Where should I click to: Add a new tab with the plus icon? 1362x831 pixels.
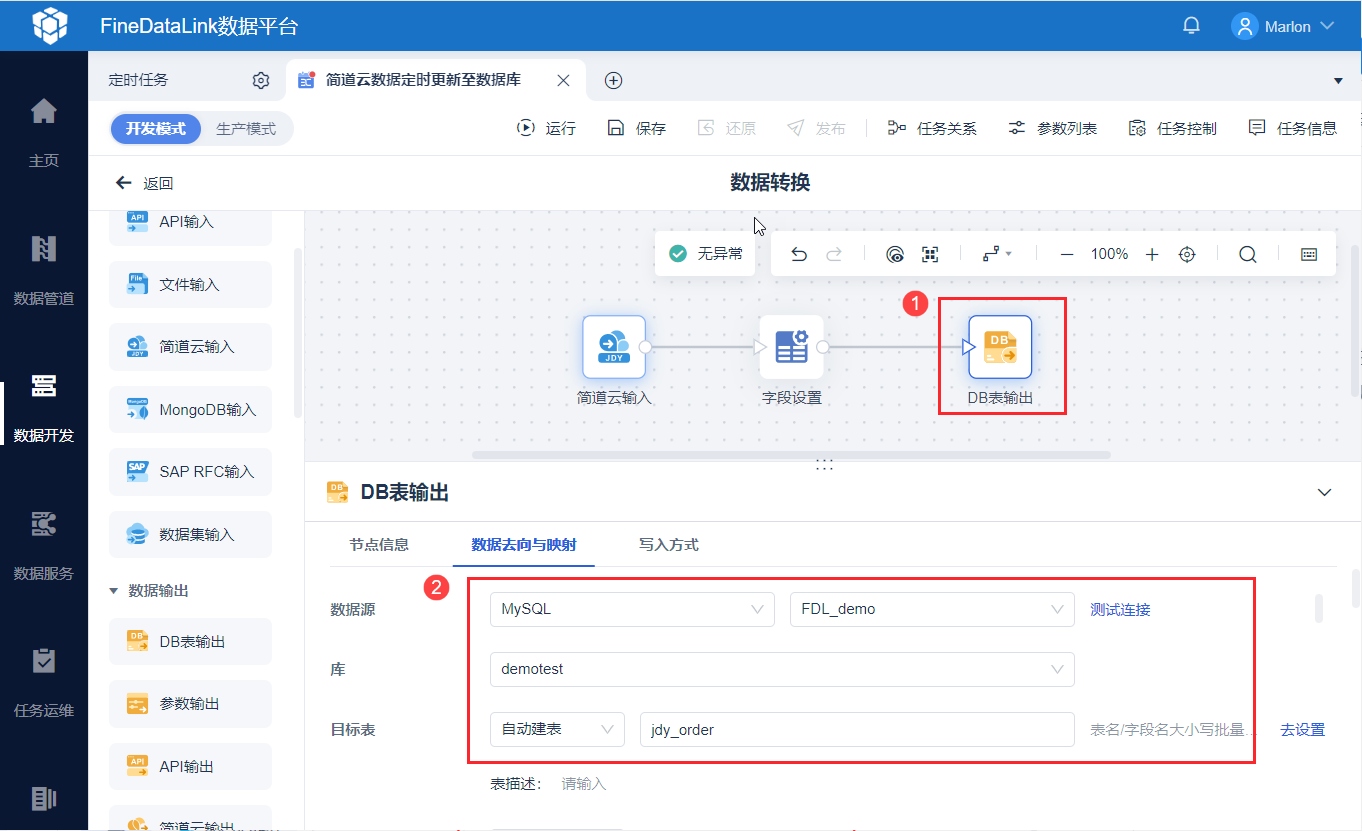[614, 80]
